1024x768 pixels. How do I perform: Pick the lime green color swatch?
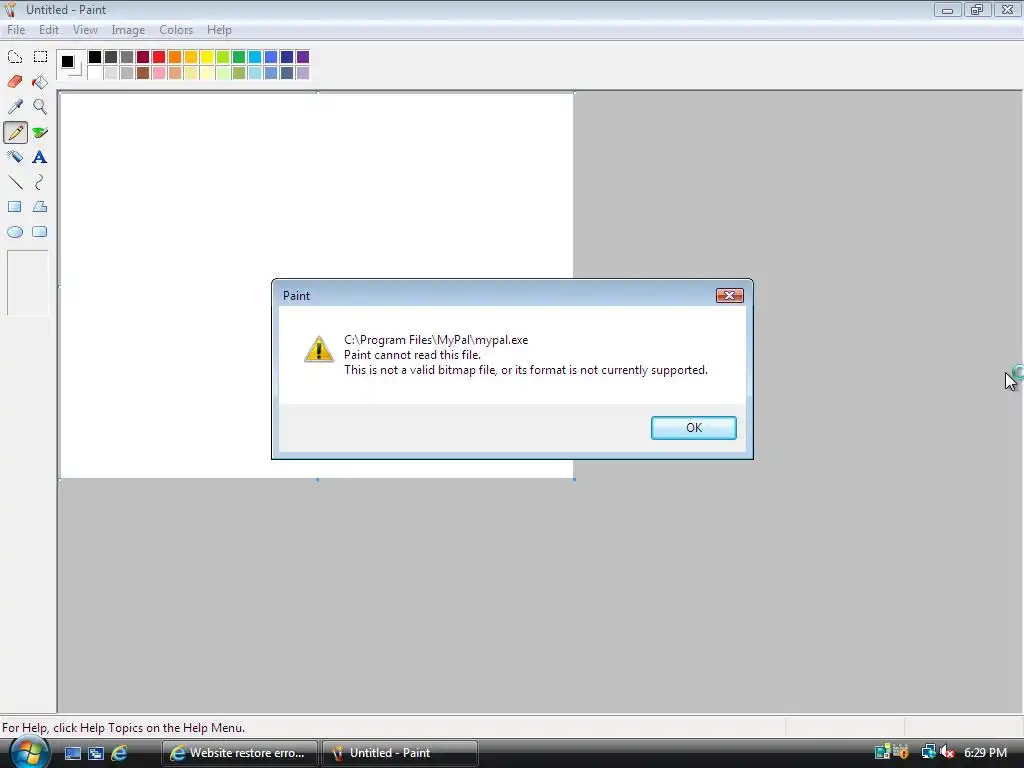(223, 57)
